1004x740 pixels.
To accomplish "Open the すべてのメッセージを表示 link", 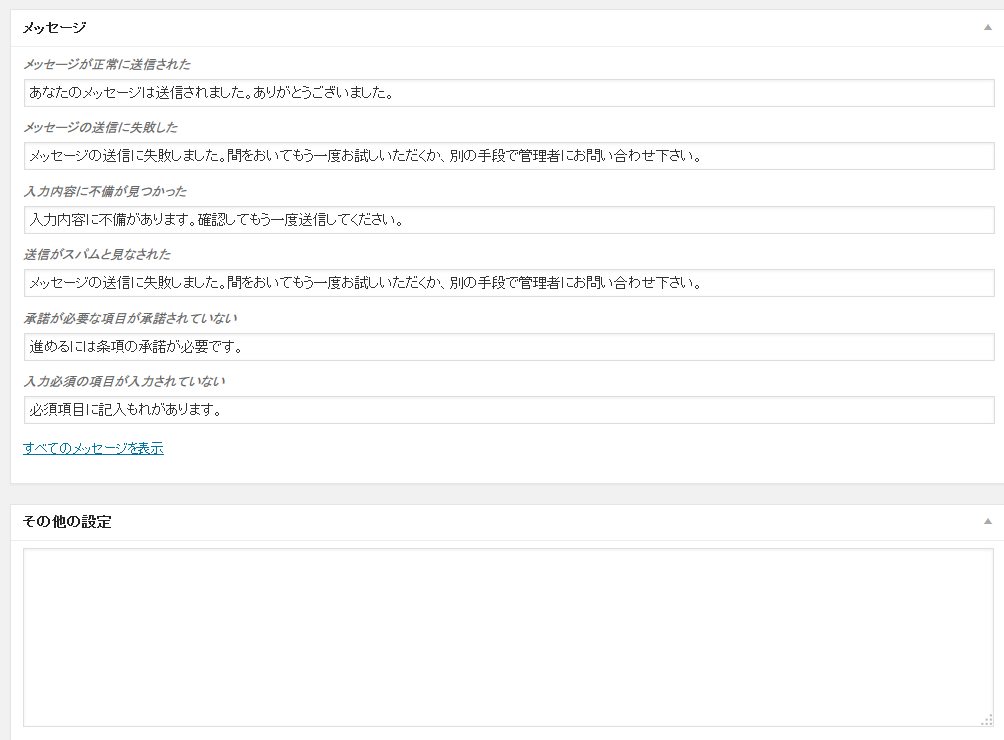I will click(x=93, y=448).
